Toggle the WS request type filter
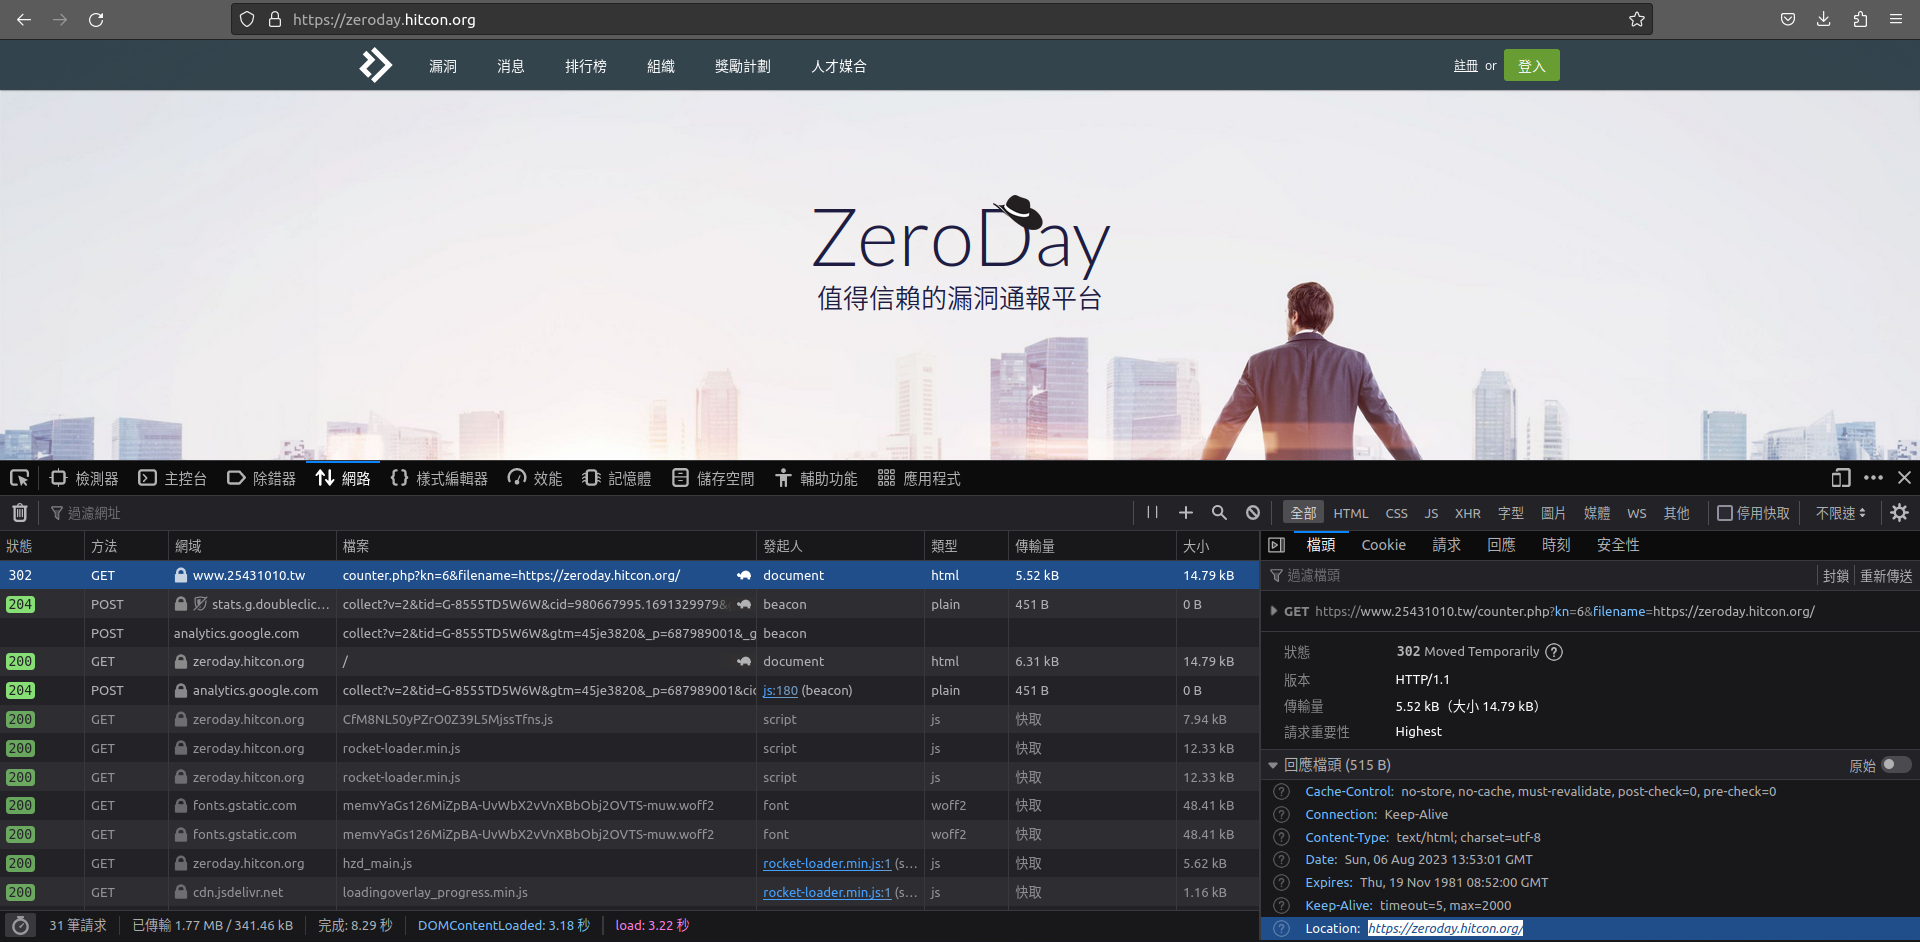This screenshot has width=1920, height=942. 1637,513
